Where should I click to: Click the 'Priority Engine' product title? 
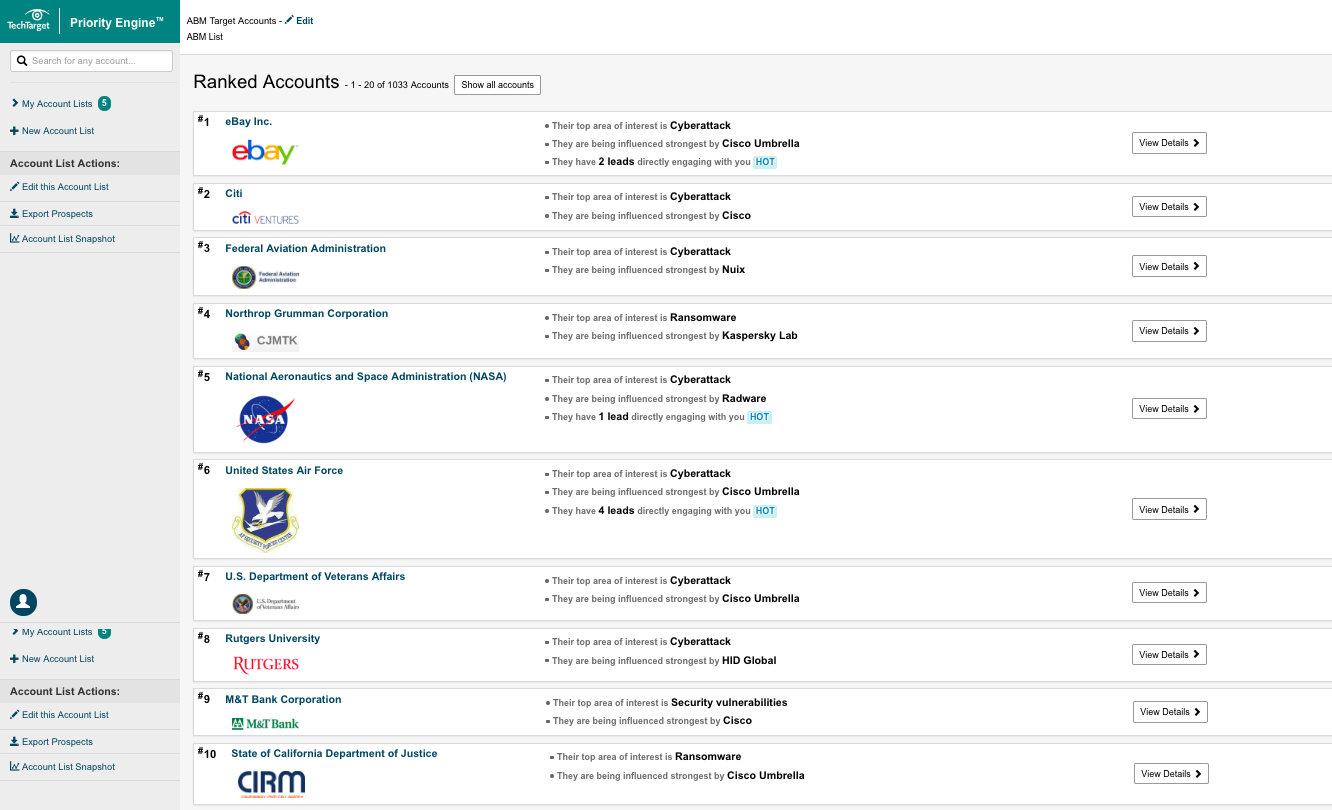click(x=117, y=22)
